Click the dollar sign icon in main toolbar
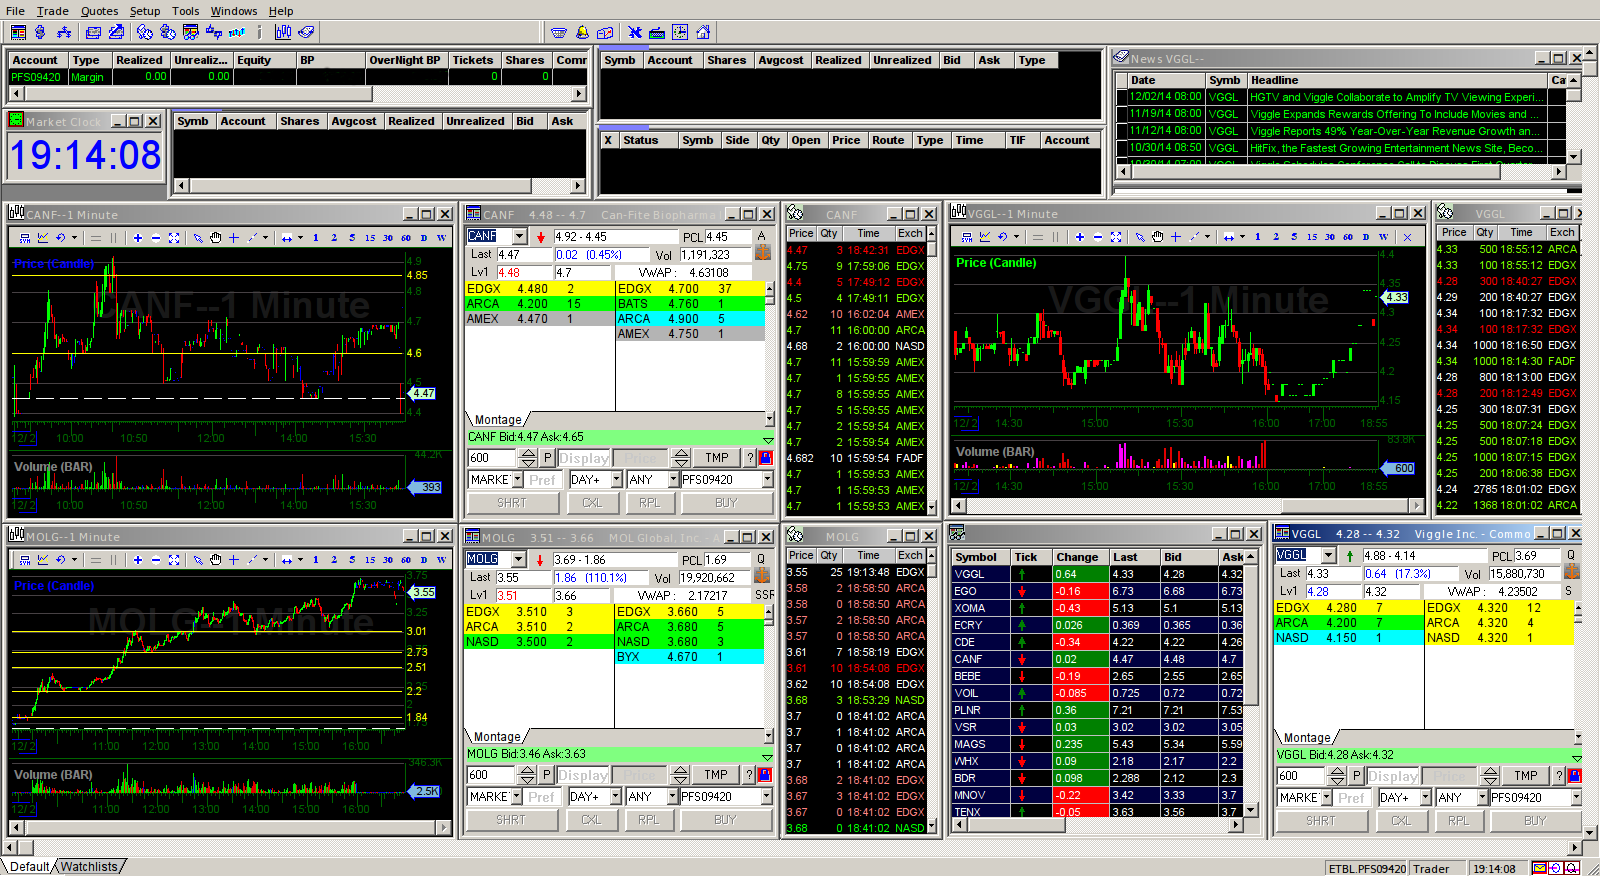 point(40,33)
